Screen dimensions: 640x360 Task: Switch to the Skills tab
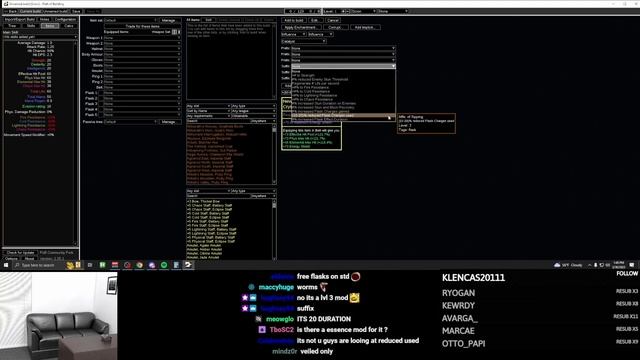click(31, 26)
